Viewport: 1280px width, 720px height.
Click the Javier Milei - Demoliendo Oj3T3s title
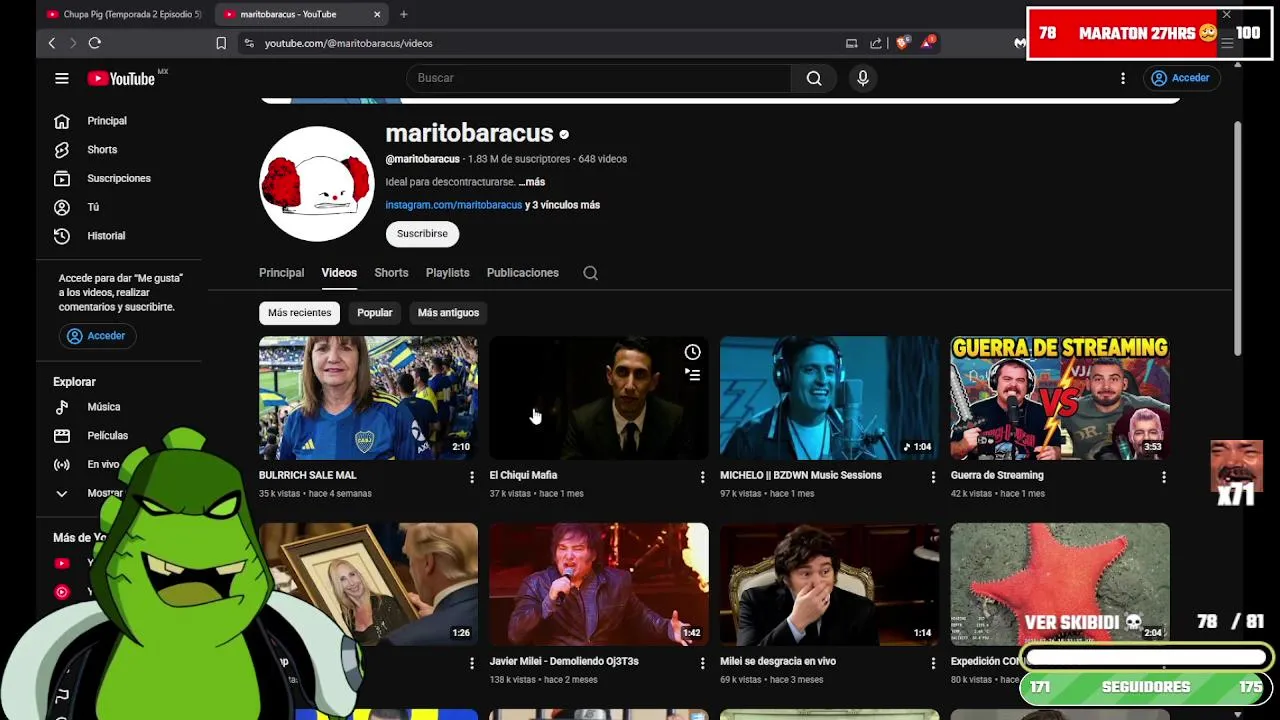[x=564, y=661]
